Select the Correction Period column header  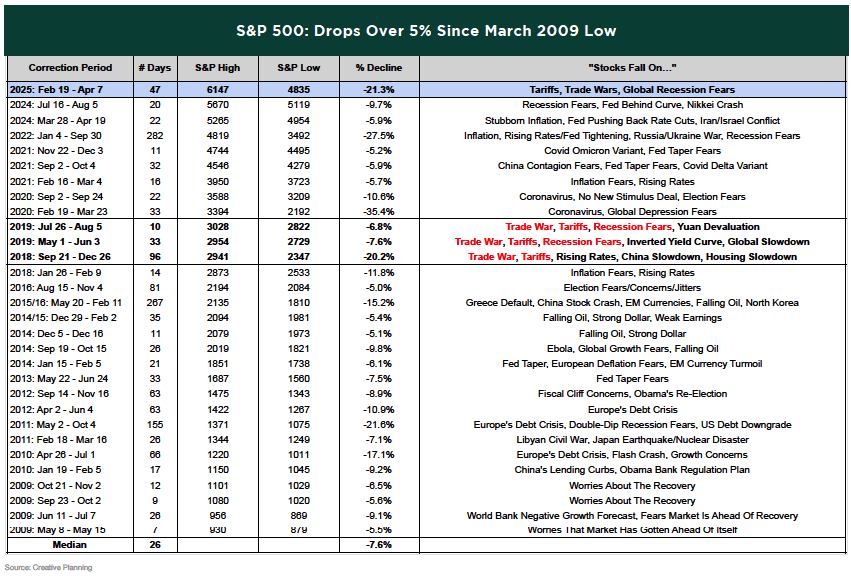[68, 68]
